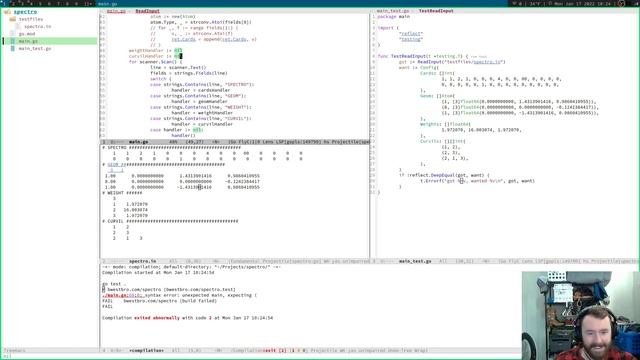Open spectro.in file in the tree

pos(38,27)
